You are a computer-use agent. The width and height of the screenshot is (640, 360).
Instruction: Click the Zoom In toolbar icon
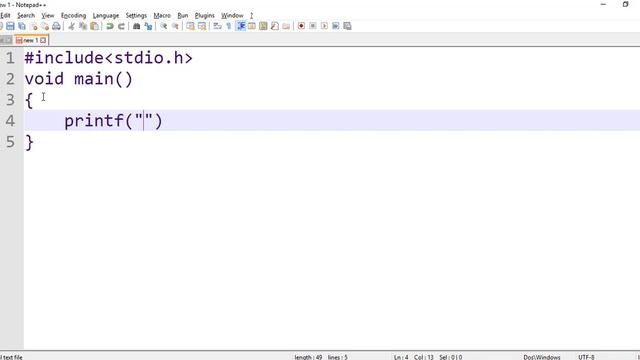coord(164,26)
